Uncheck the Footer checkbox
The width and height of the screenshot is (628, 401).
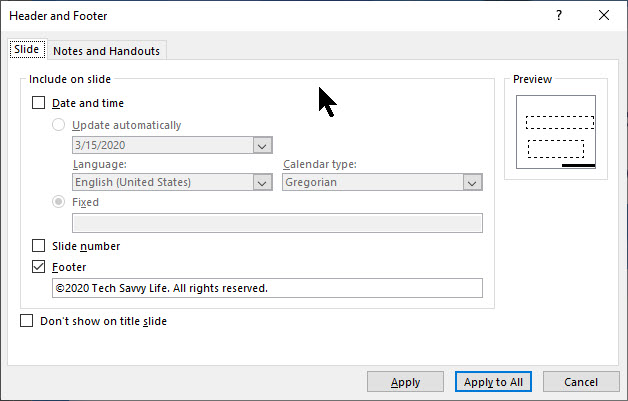(x=39, y=267)
